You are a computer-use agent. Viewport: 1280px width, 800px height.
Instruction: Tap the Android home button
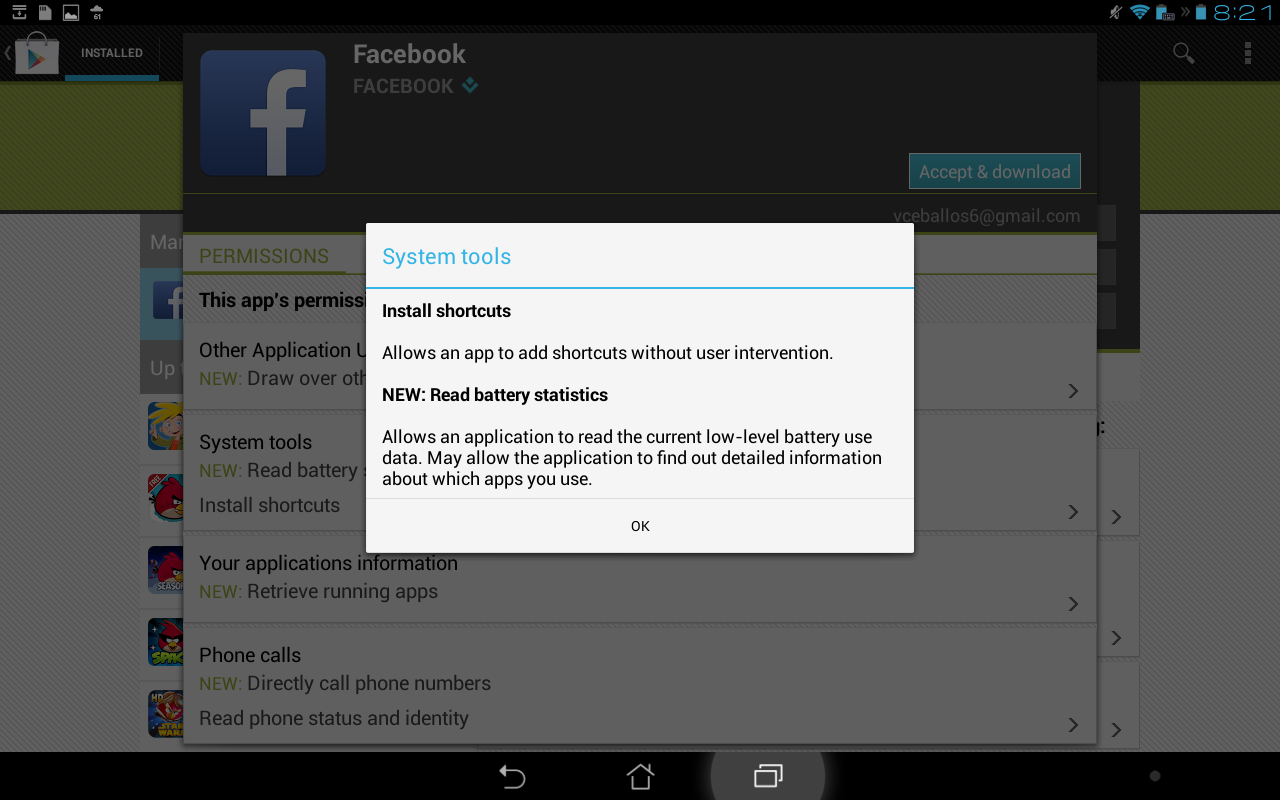pos(640,776)
